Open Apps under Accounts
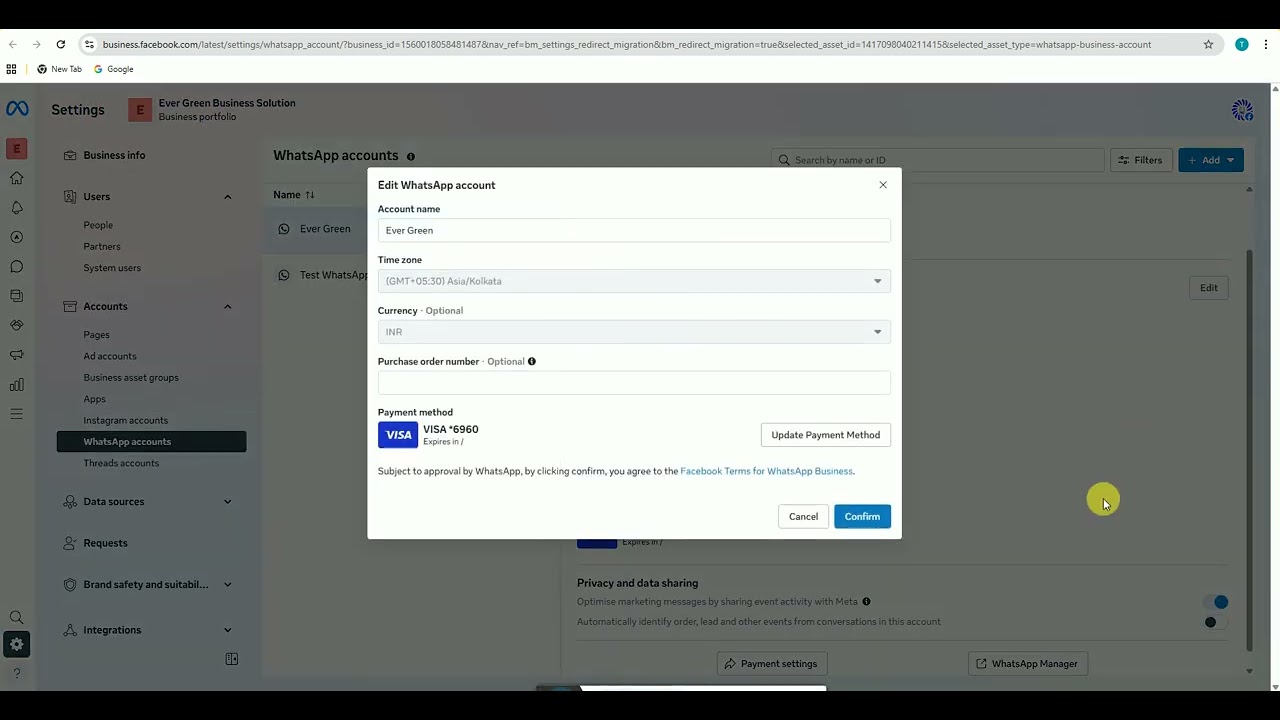Screen dimensions: 1280x720 click(94, 399)
